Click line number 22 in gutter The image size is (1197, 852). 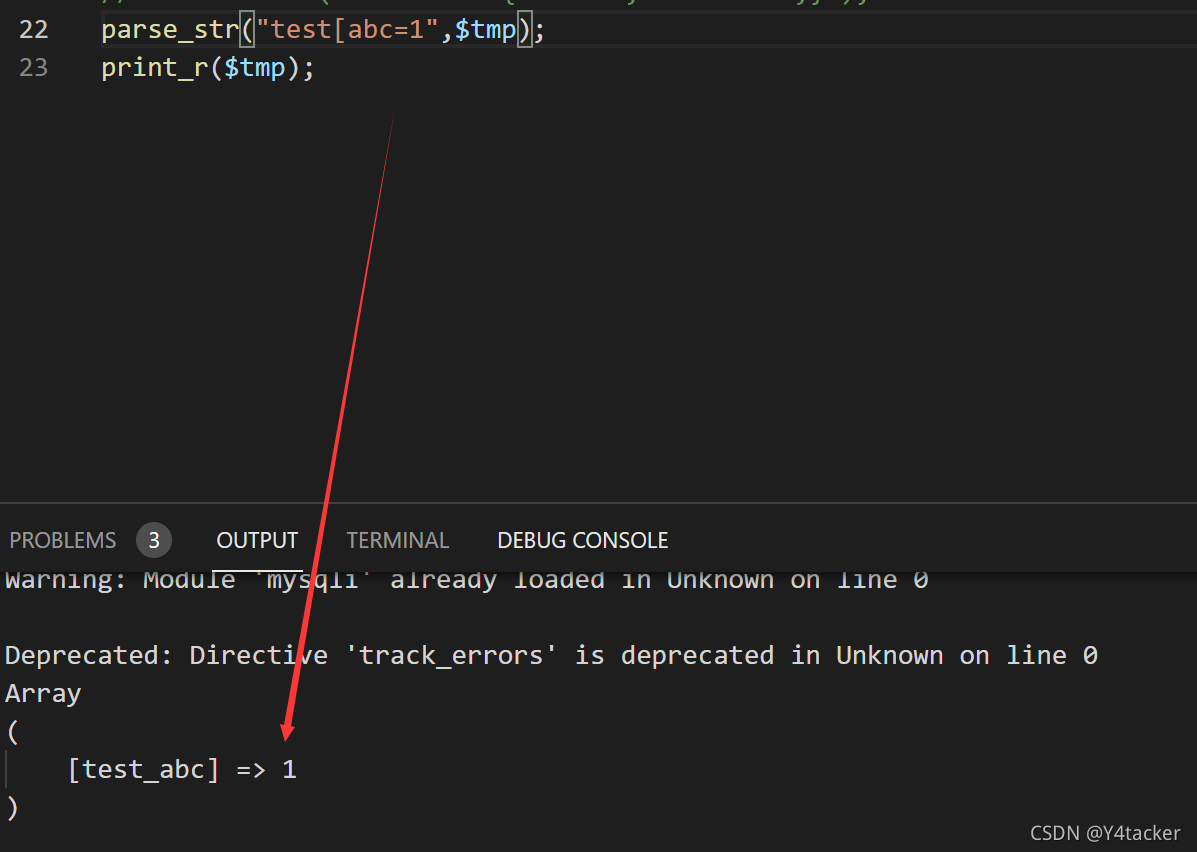(x=34, y=30)
